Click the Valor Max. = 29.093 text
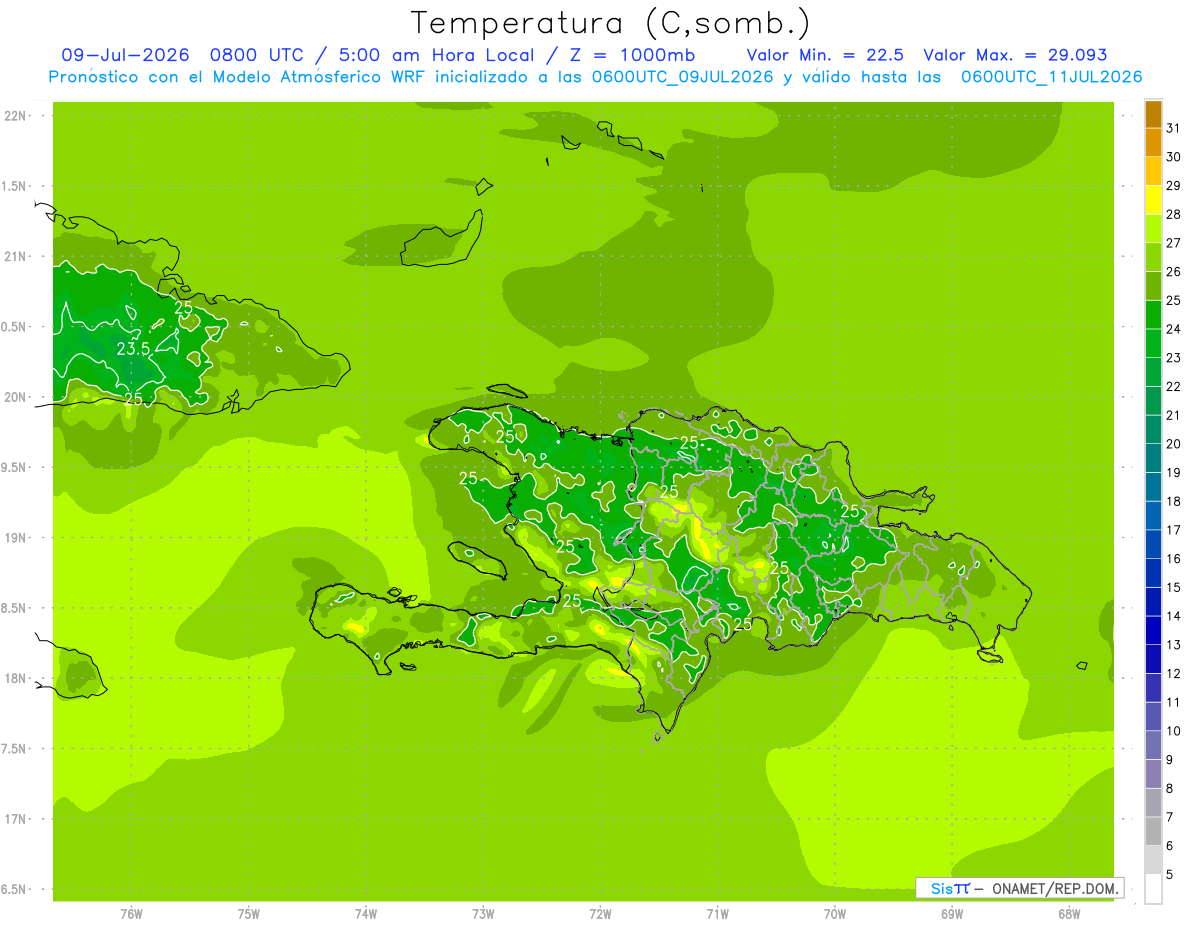1200x927 pixels. pyautogui.click(x=1015, y=55)
